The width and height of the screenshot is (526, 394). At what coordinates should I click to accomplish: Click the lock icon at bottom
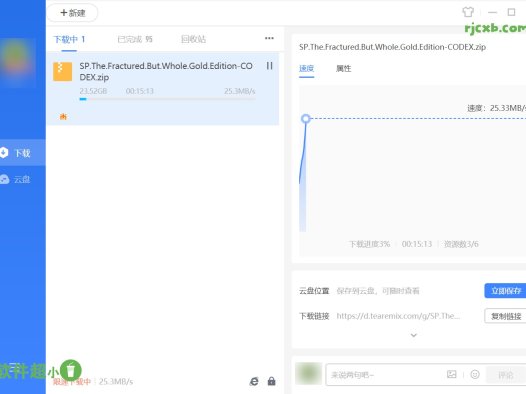[271, 381]
